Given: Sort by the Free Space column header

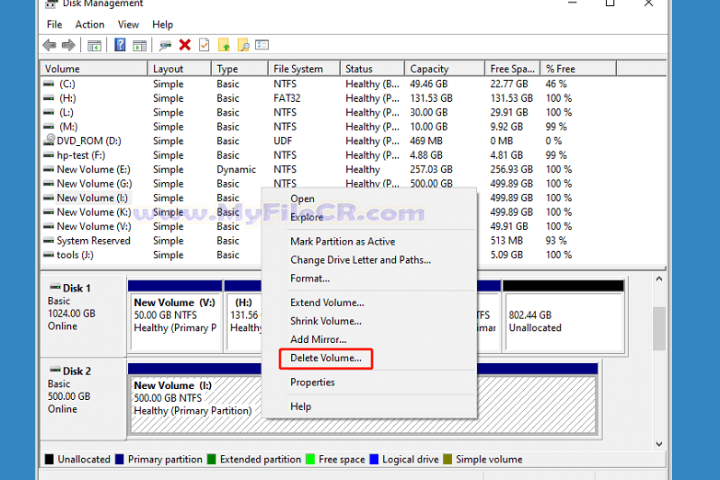Looking at the screenshot, I should [x=512, y=69].
